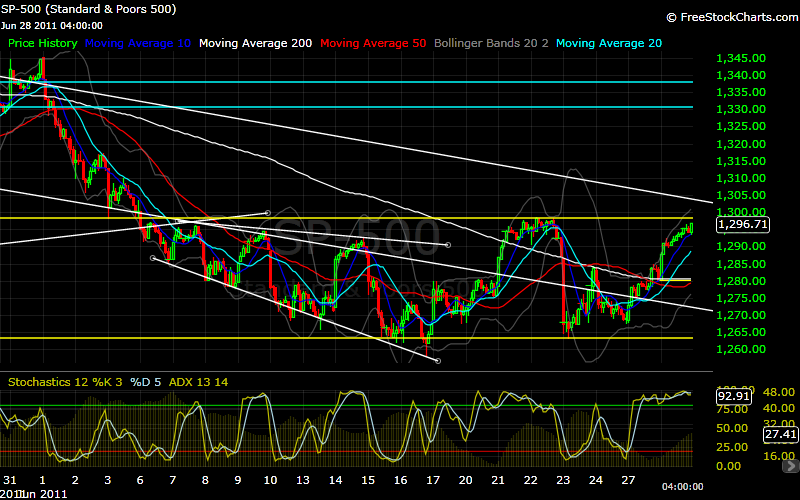Click the 40.00 ADX scale label
800x500 pixels.
[779, 408]
